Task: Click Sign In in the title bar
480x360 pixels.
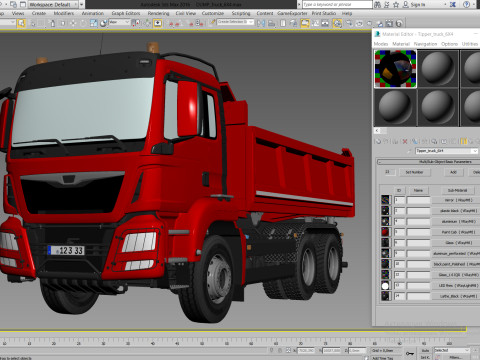Action: (x=418, y=4)
